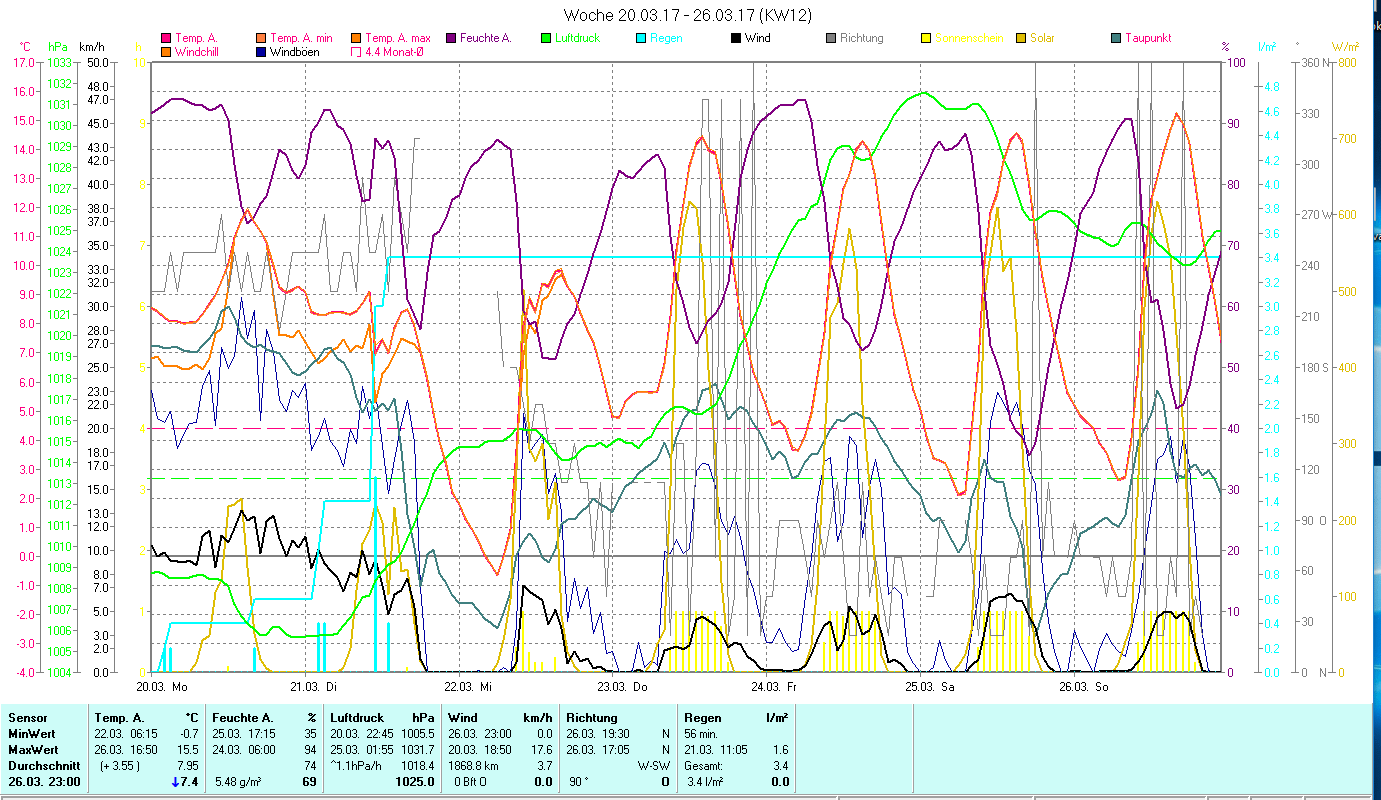Click the maximum wind speed value '17.6'
1381x800 pixels.
coord(541,749)
